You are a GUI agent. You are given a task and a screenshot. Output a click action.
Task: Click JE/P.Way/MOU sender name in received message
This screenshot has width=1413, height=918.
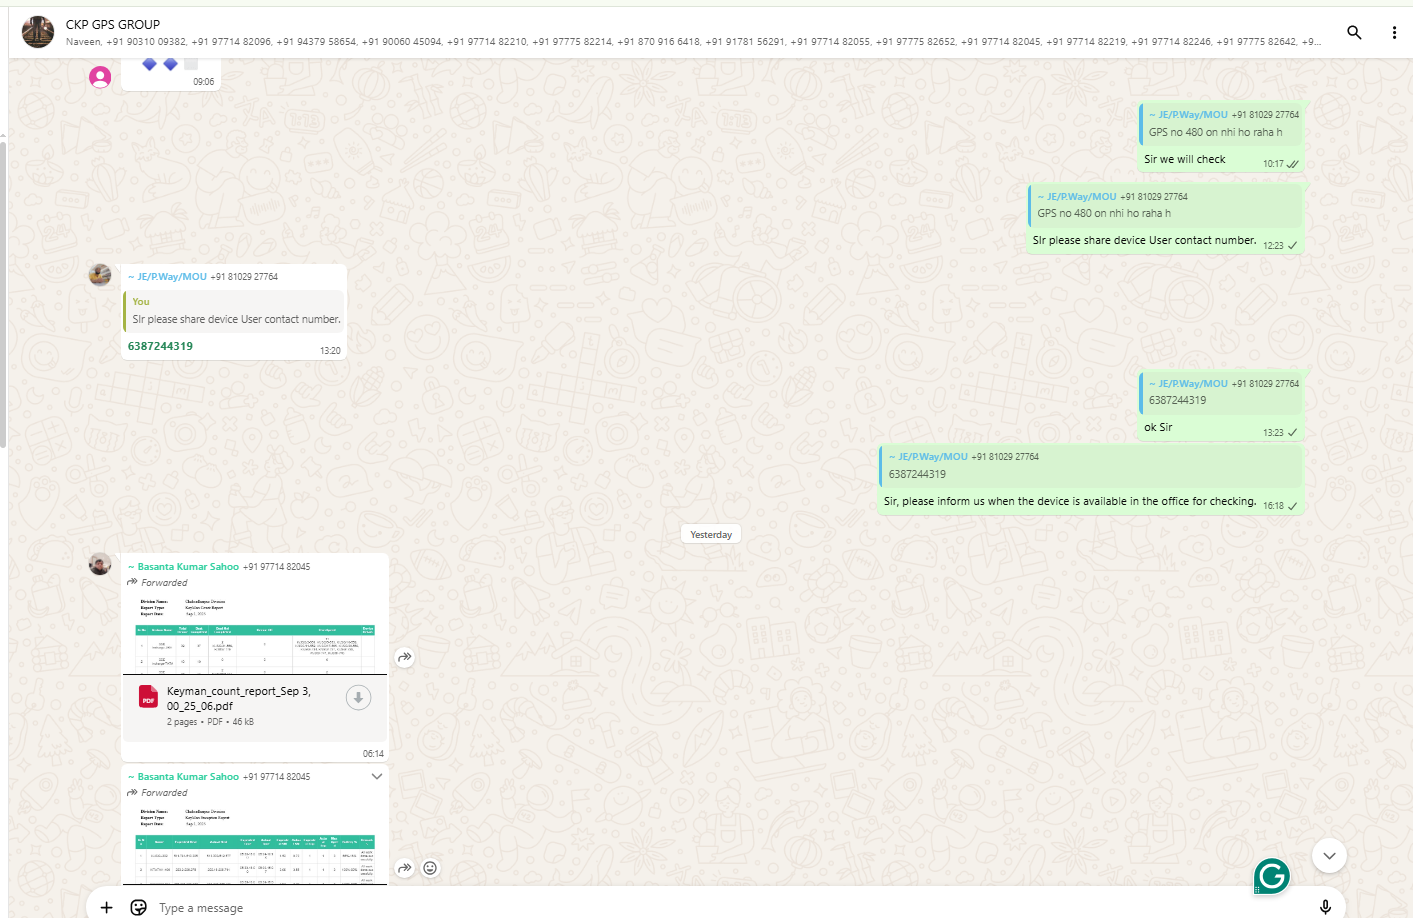click(172, 277)
